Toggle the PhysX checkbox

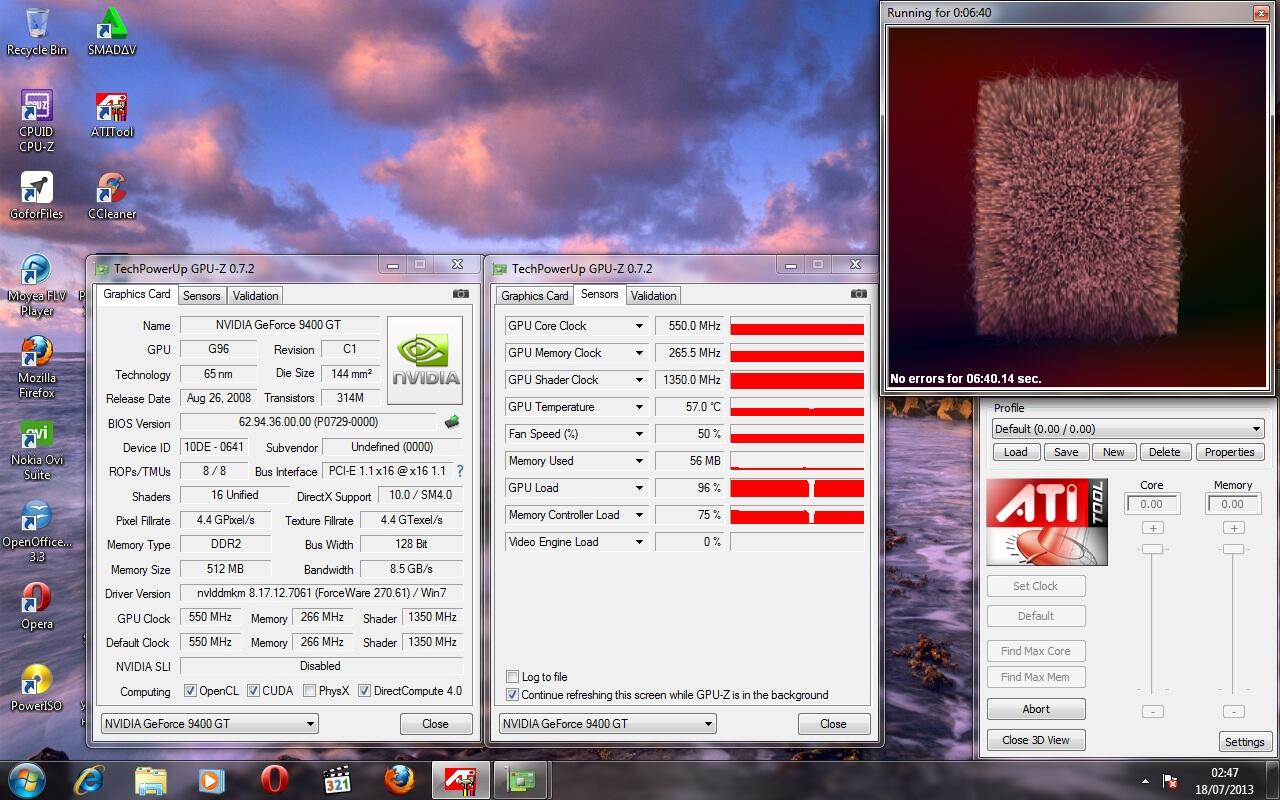point(309,691)
